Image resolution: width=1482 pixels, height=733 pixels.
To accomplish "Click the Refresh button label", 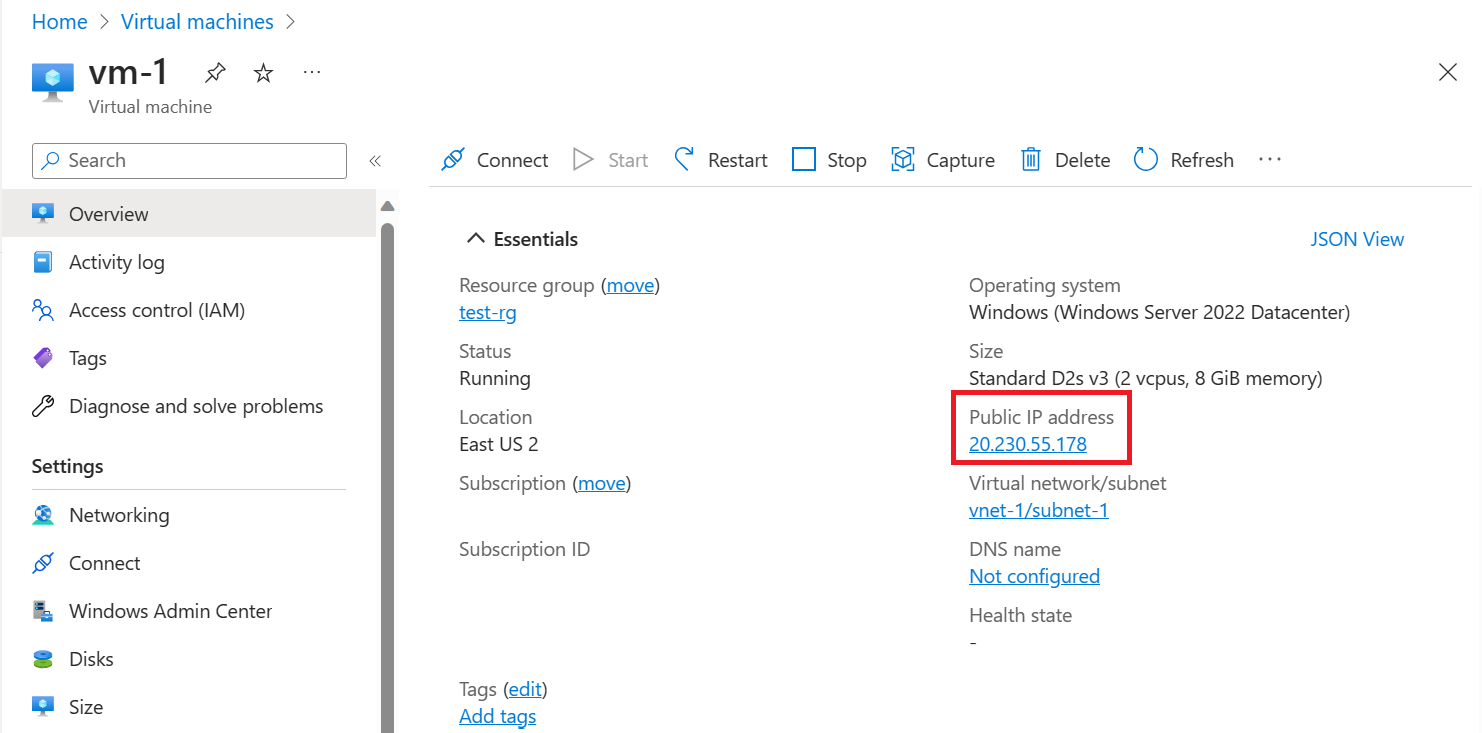I will [1202, 160].
